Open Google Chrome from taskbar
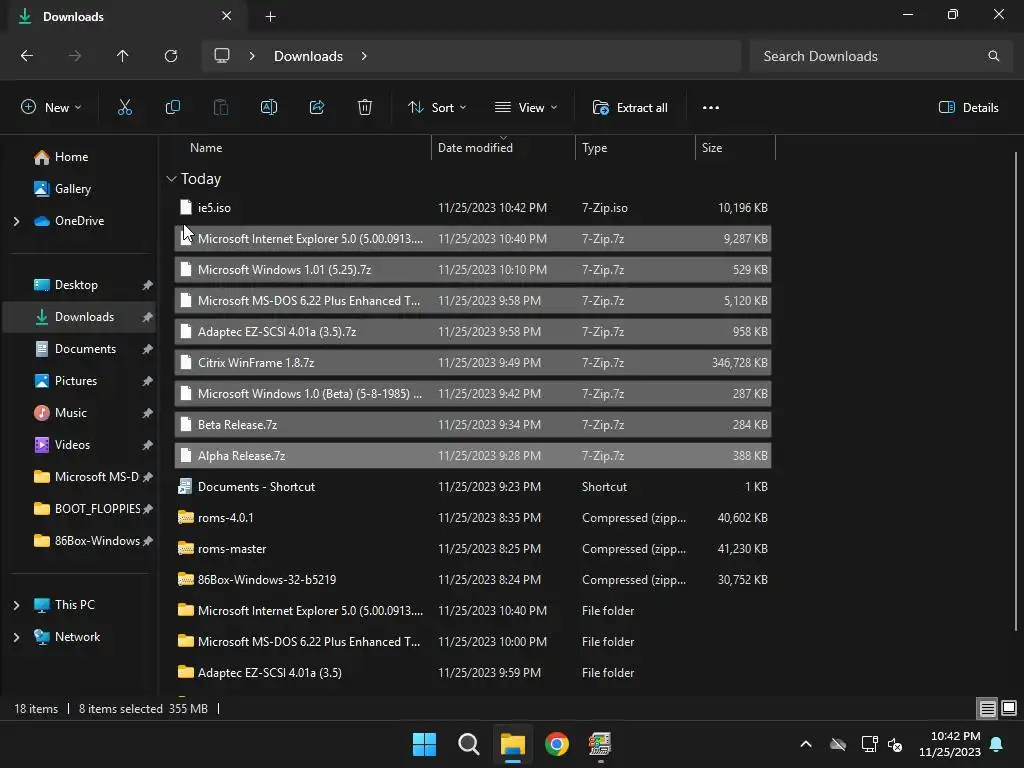1024x768 pixels. (557, 744)
